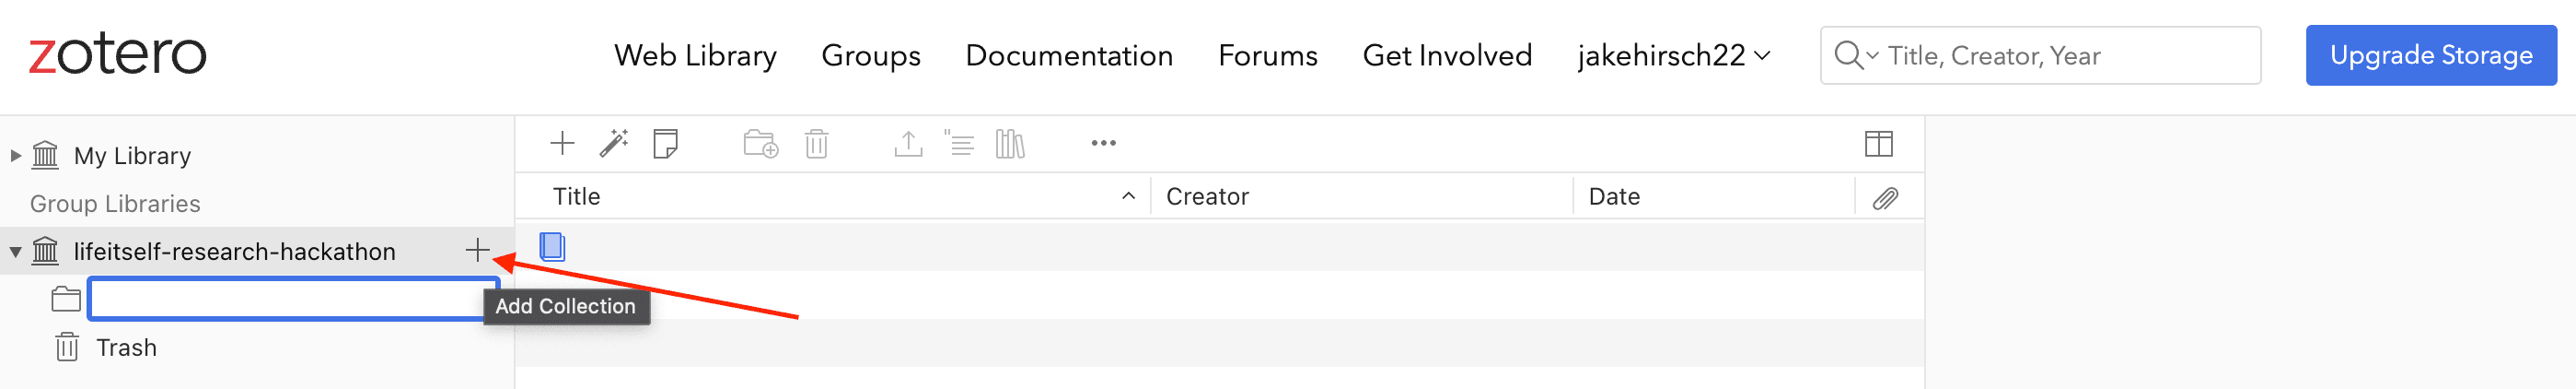Click the trash icon in the items toolbar
2576x389 pixels.
point(816,144)
